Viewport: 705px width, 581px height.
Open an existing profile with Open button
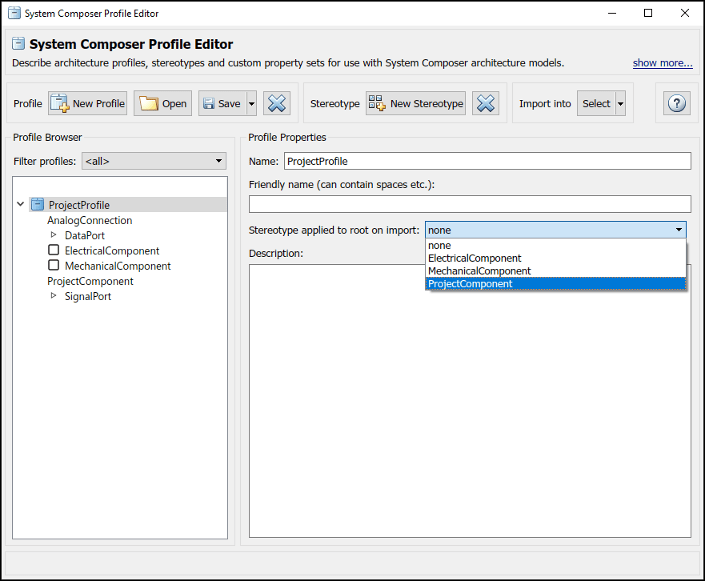[x=163, y=103]
